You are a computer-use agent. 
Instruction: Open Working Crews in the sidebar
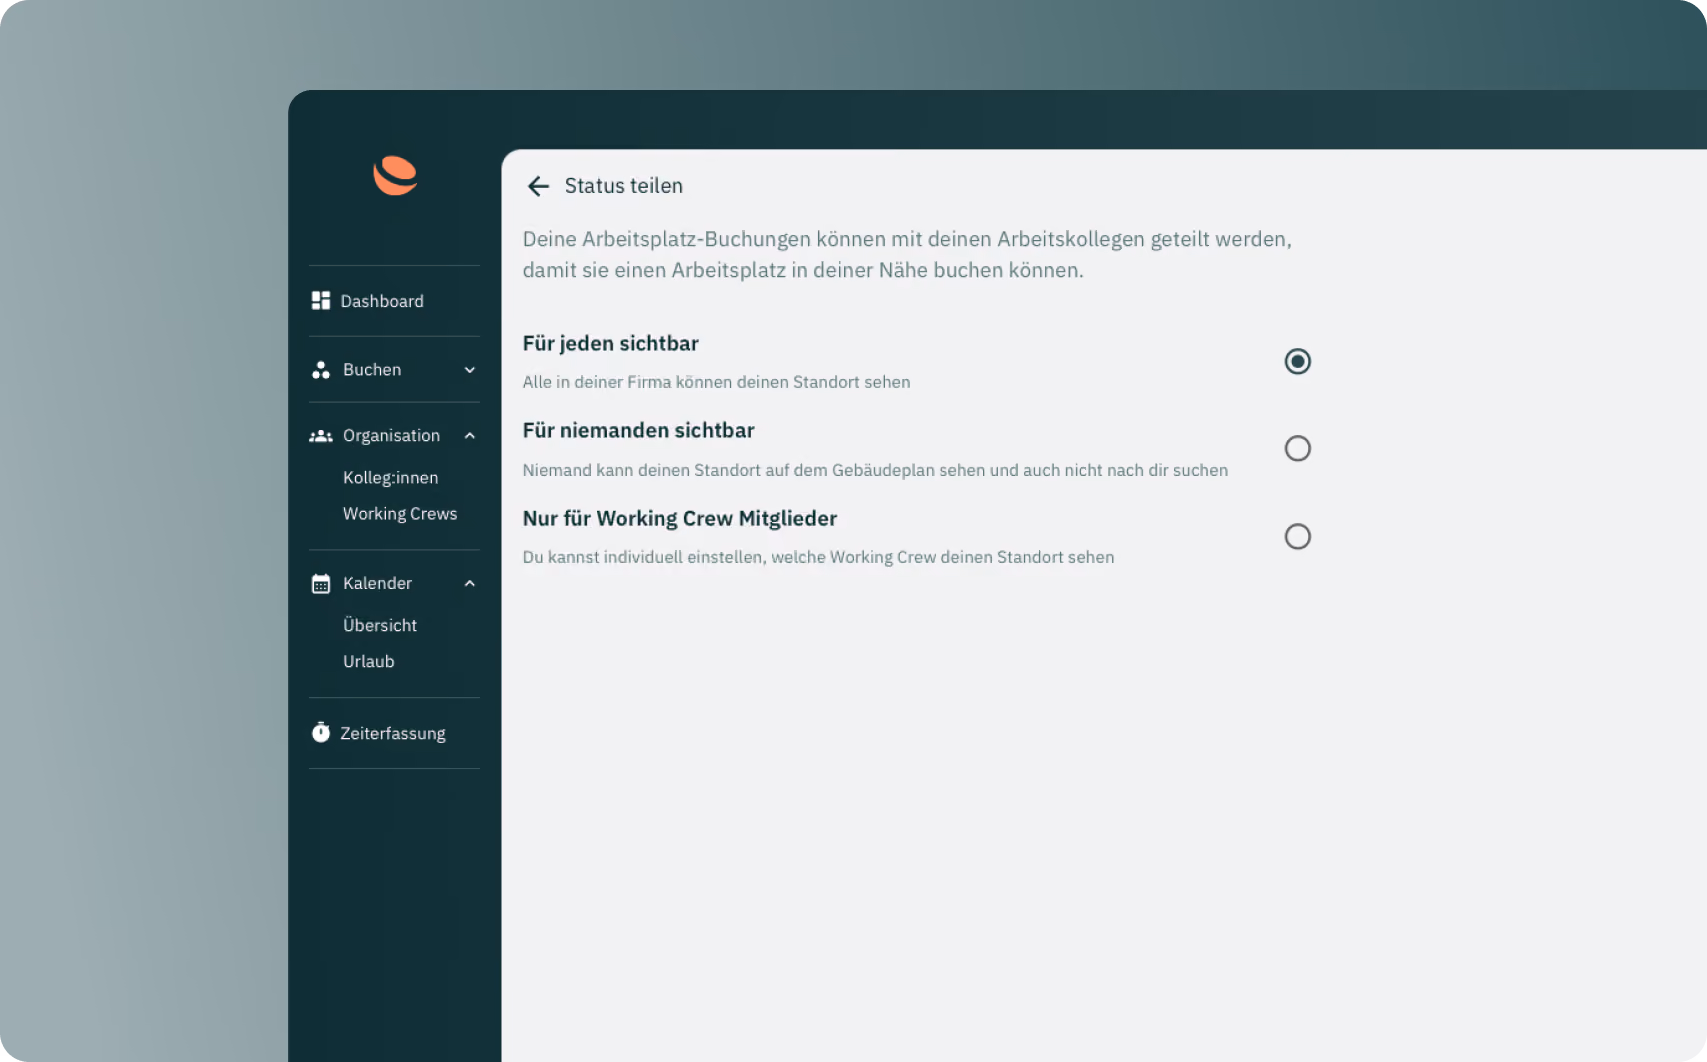400,514
